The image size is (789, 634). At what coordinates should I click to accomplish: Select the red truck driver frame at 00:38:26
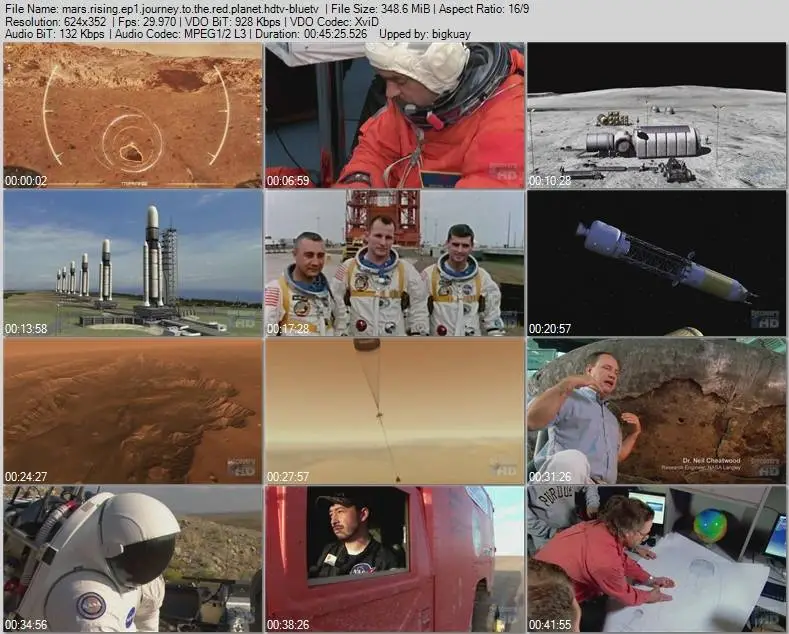click(x=395, y=559)
